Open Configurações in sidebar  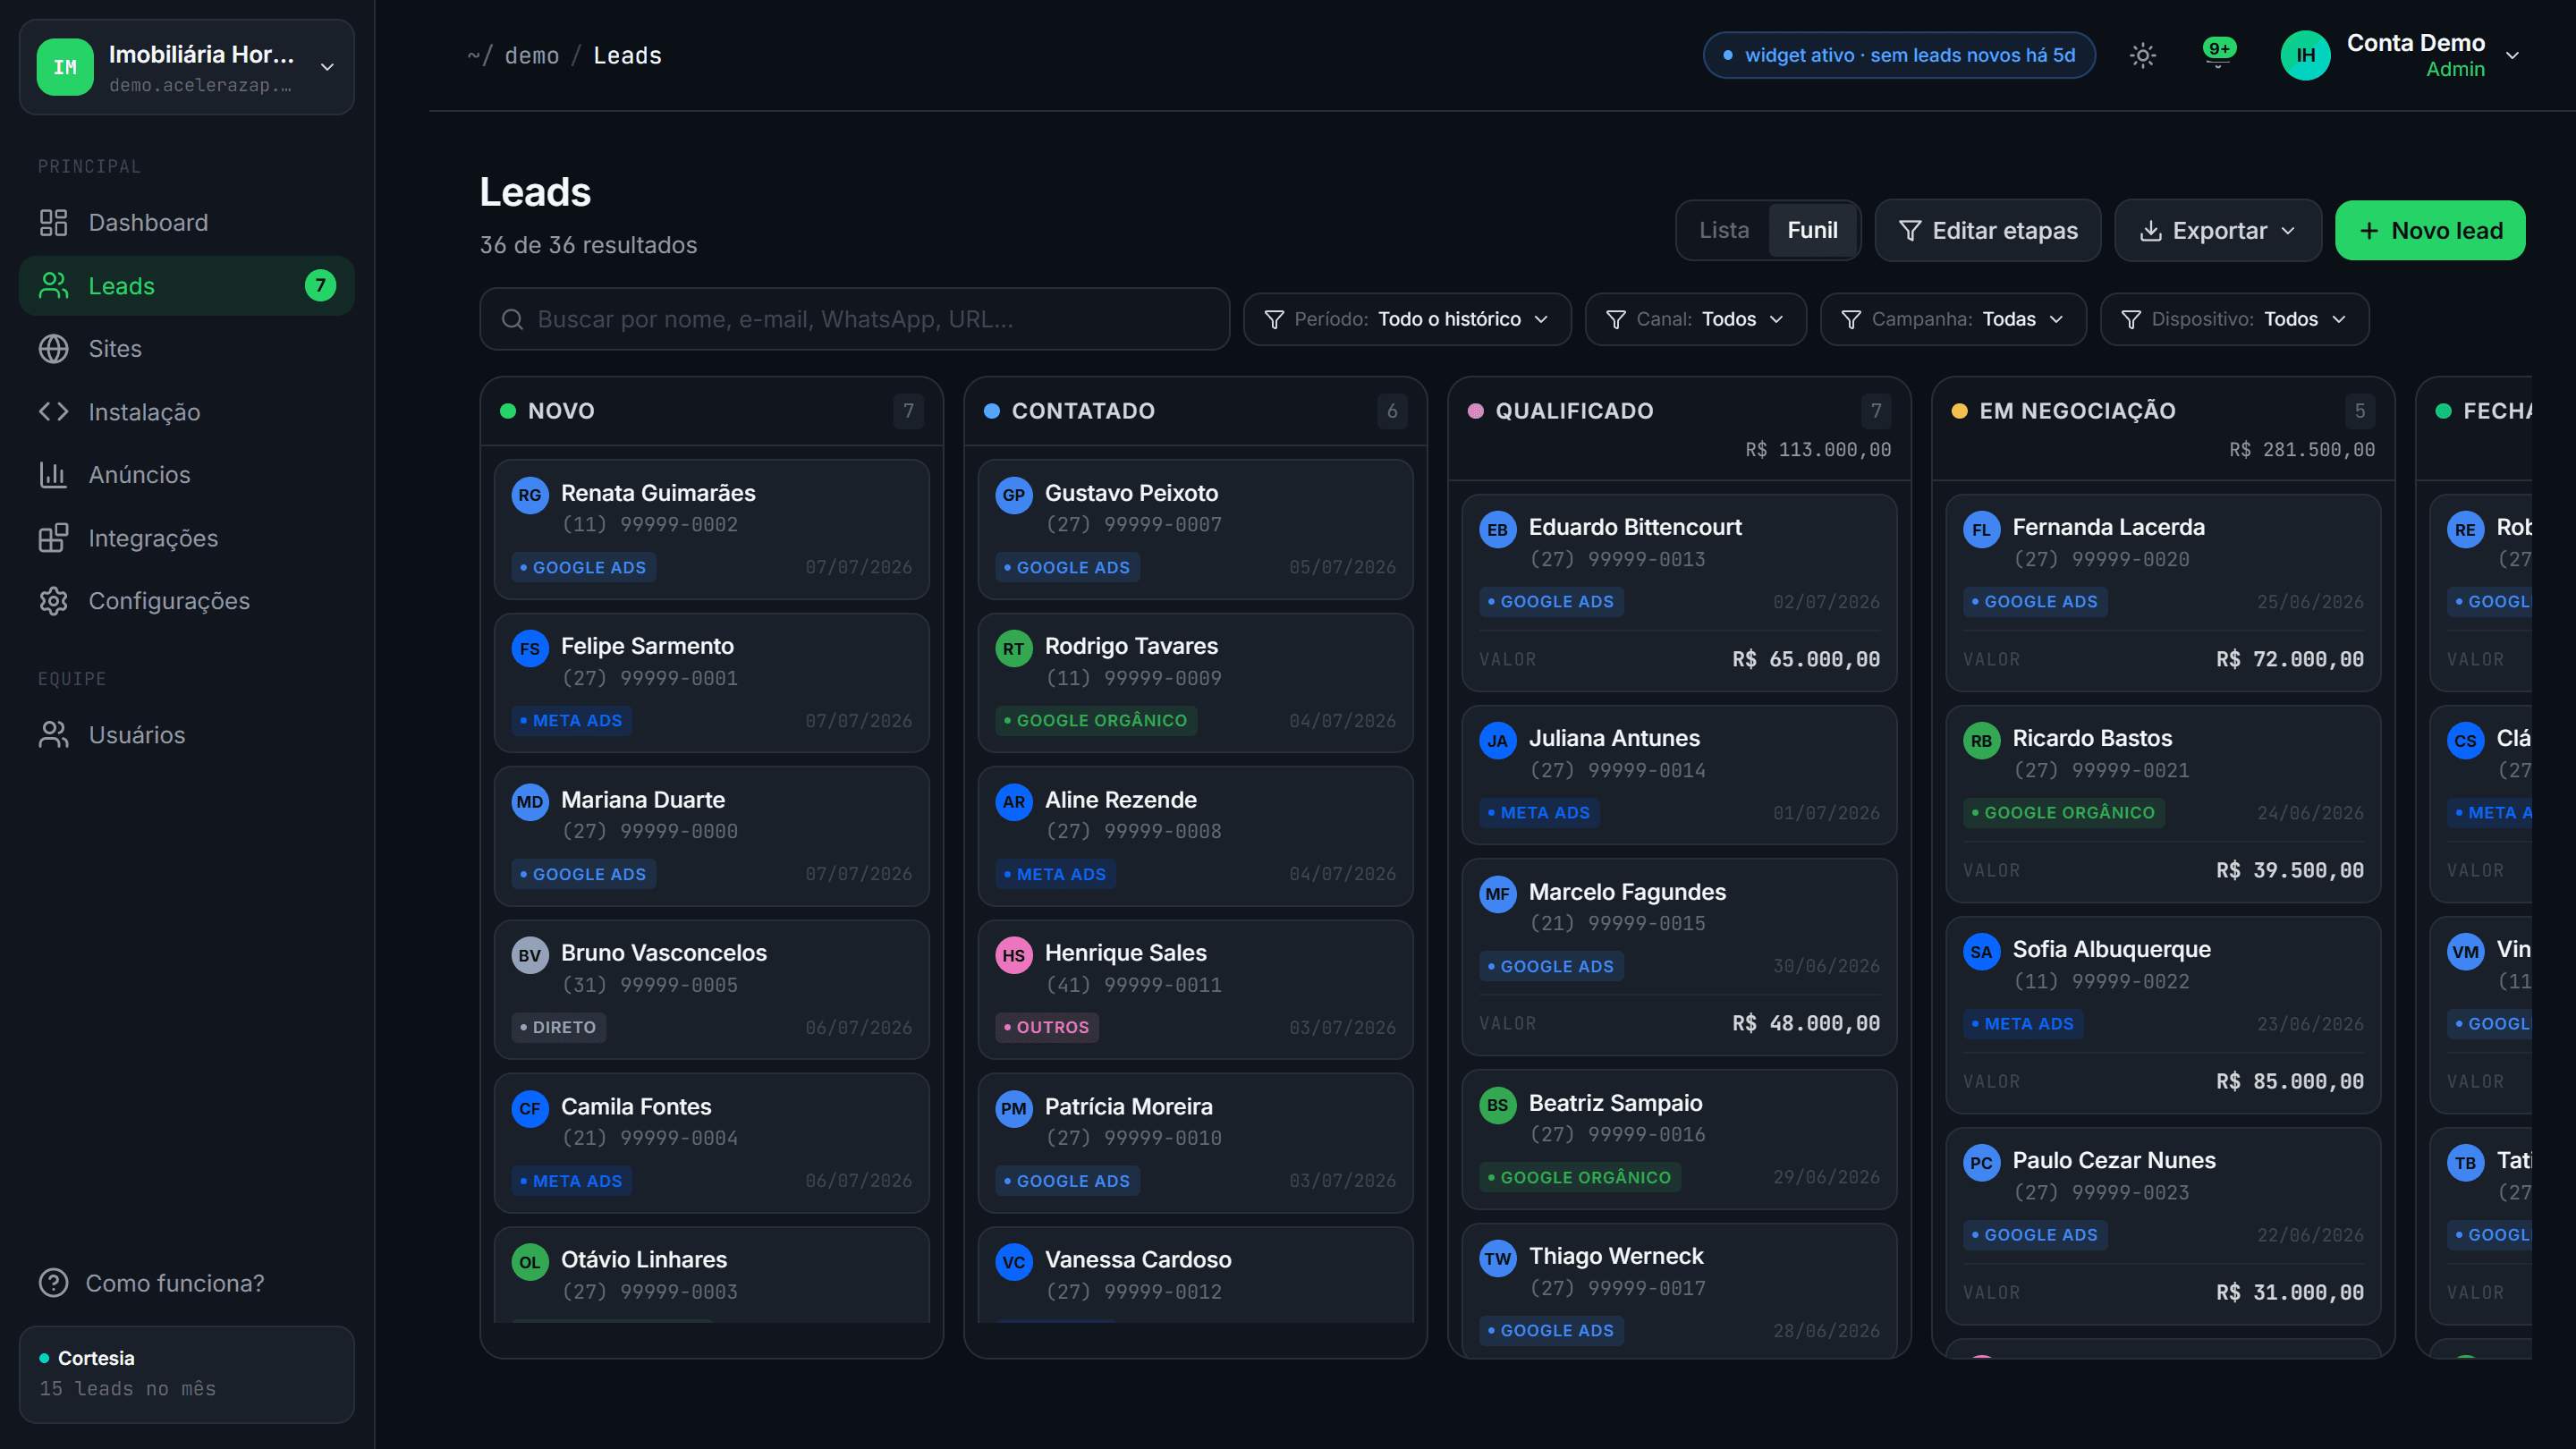(x=187, y=601)
